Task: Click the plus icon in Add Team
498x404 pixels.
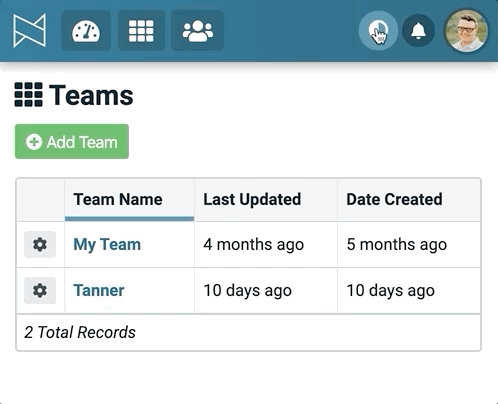Action: [34, 142]
